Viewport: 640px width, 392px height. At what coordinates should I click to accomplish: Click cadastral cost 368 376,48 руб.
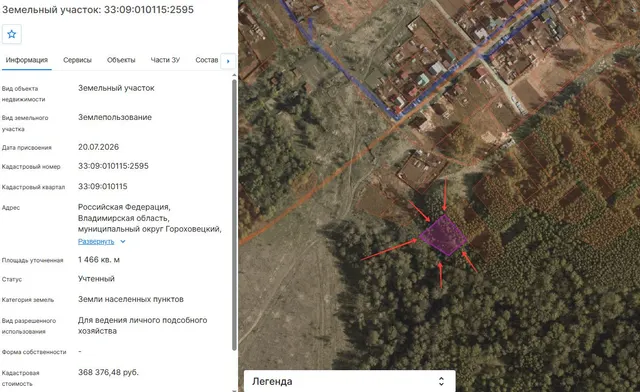[108, 372]
